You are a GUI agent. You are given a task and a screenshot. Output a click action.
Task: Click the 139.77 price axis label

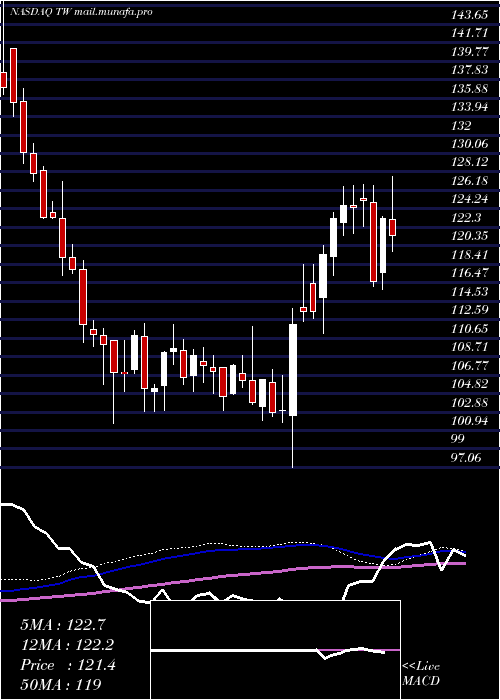471,52
